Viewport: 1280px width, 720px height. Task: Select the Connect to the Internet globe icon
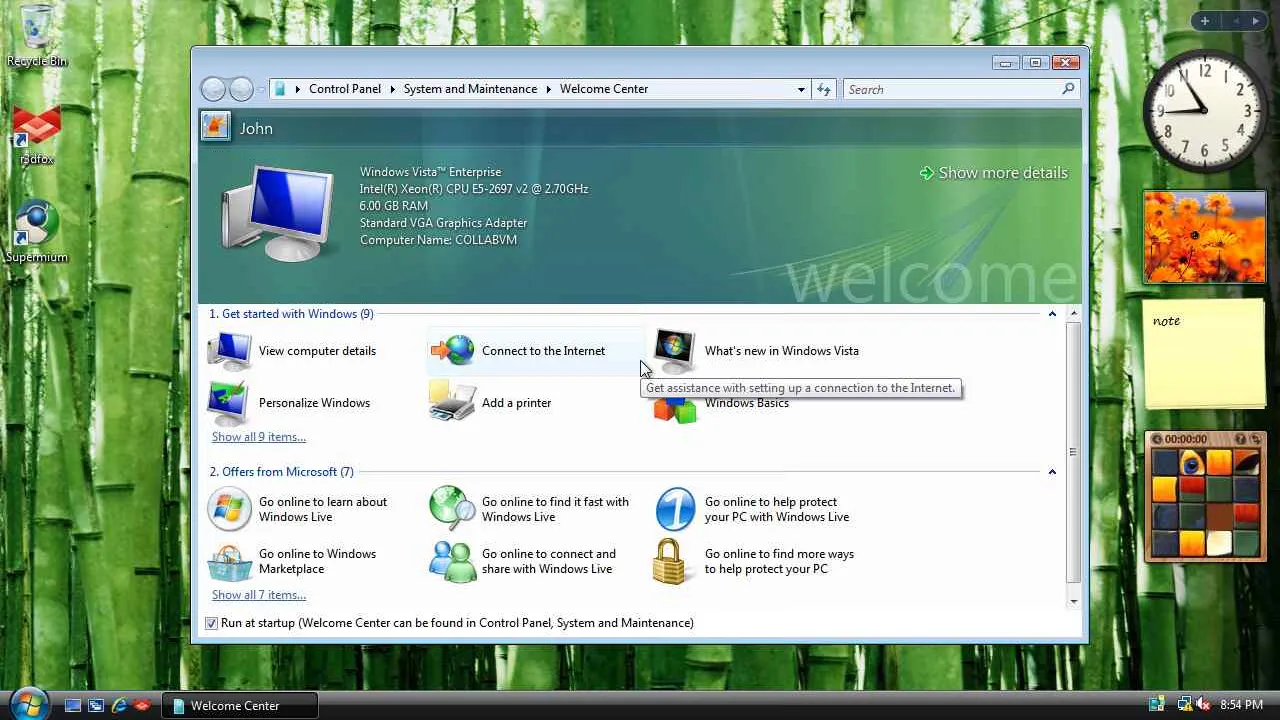pos(452,351)
